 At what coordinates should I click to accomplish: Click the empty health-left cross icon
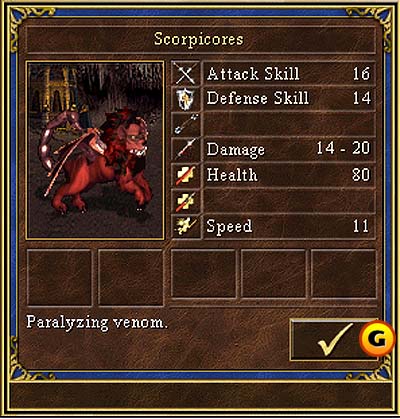tap(186, 201)
